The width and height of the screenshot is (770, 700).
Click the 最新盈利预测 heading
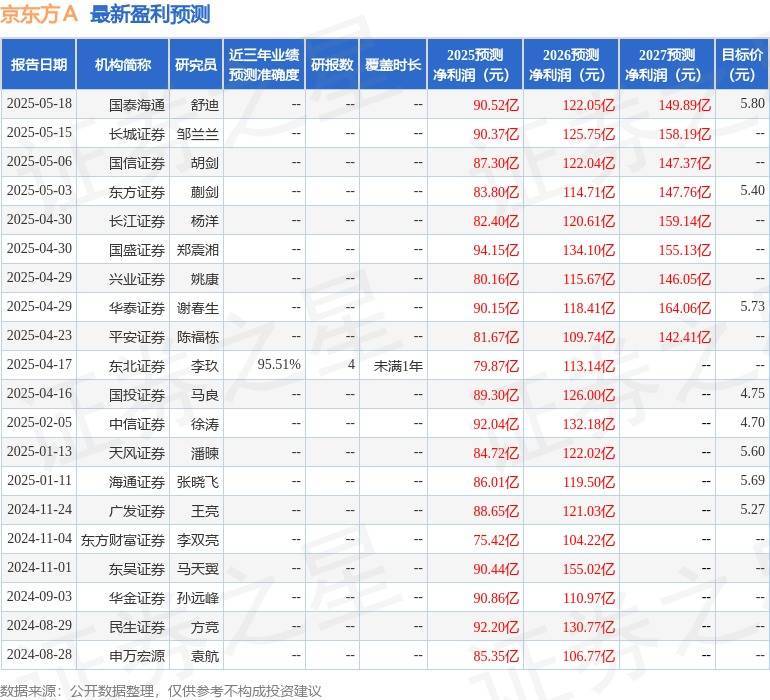tap(150, 15)
